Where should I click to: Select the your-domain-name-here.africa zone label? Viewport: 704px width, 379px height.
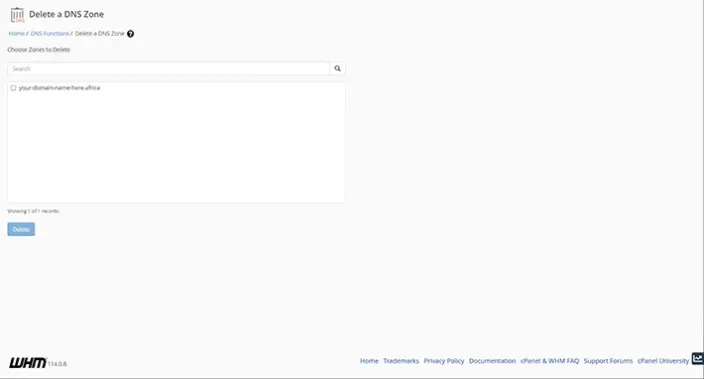point(59,88)
